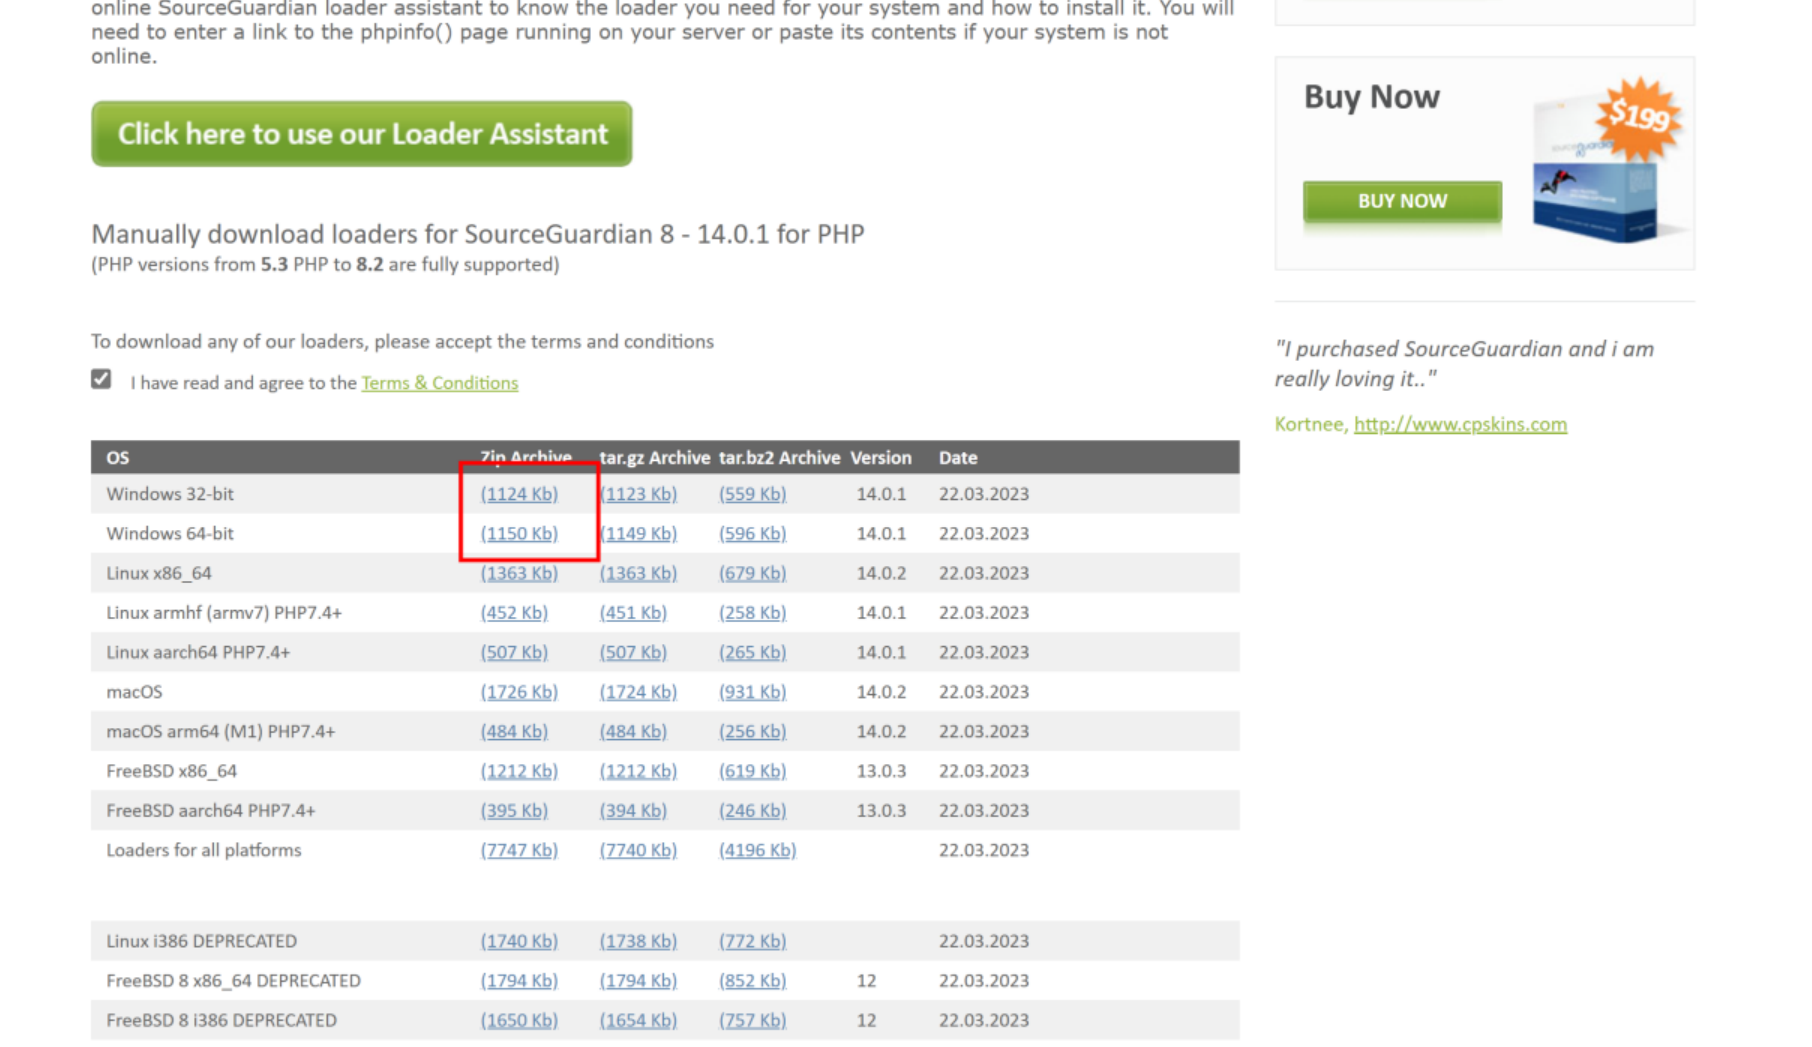Image resolution: width=1812 pixels, height=1047 pixels.
Task: Download macOS arm64 M1 tar.bz2 (256 Kb)
Action: click(752, 732)
